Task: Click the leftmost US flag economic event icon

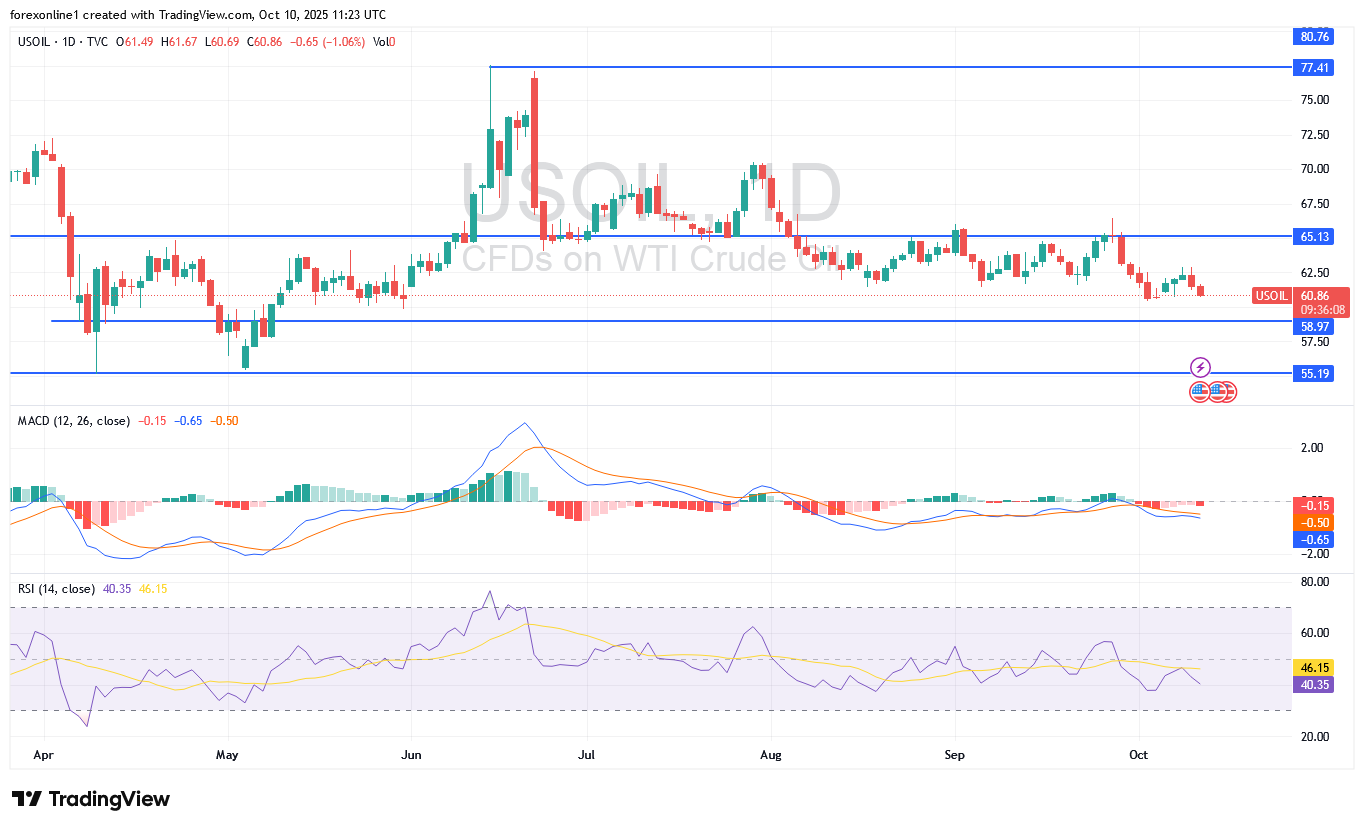Action: point(1199,392)
